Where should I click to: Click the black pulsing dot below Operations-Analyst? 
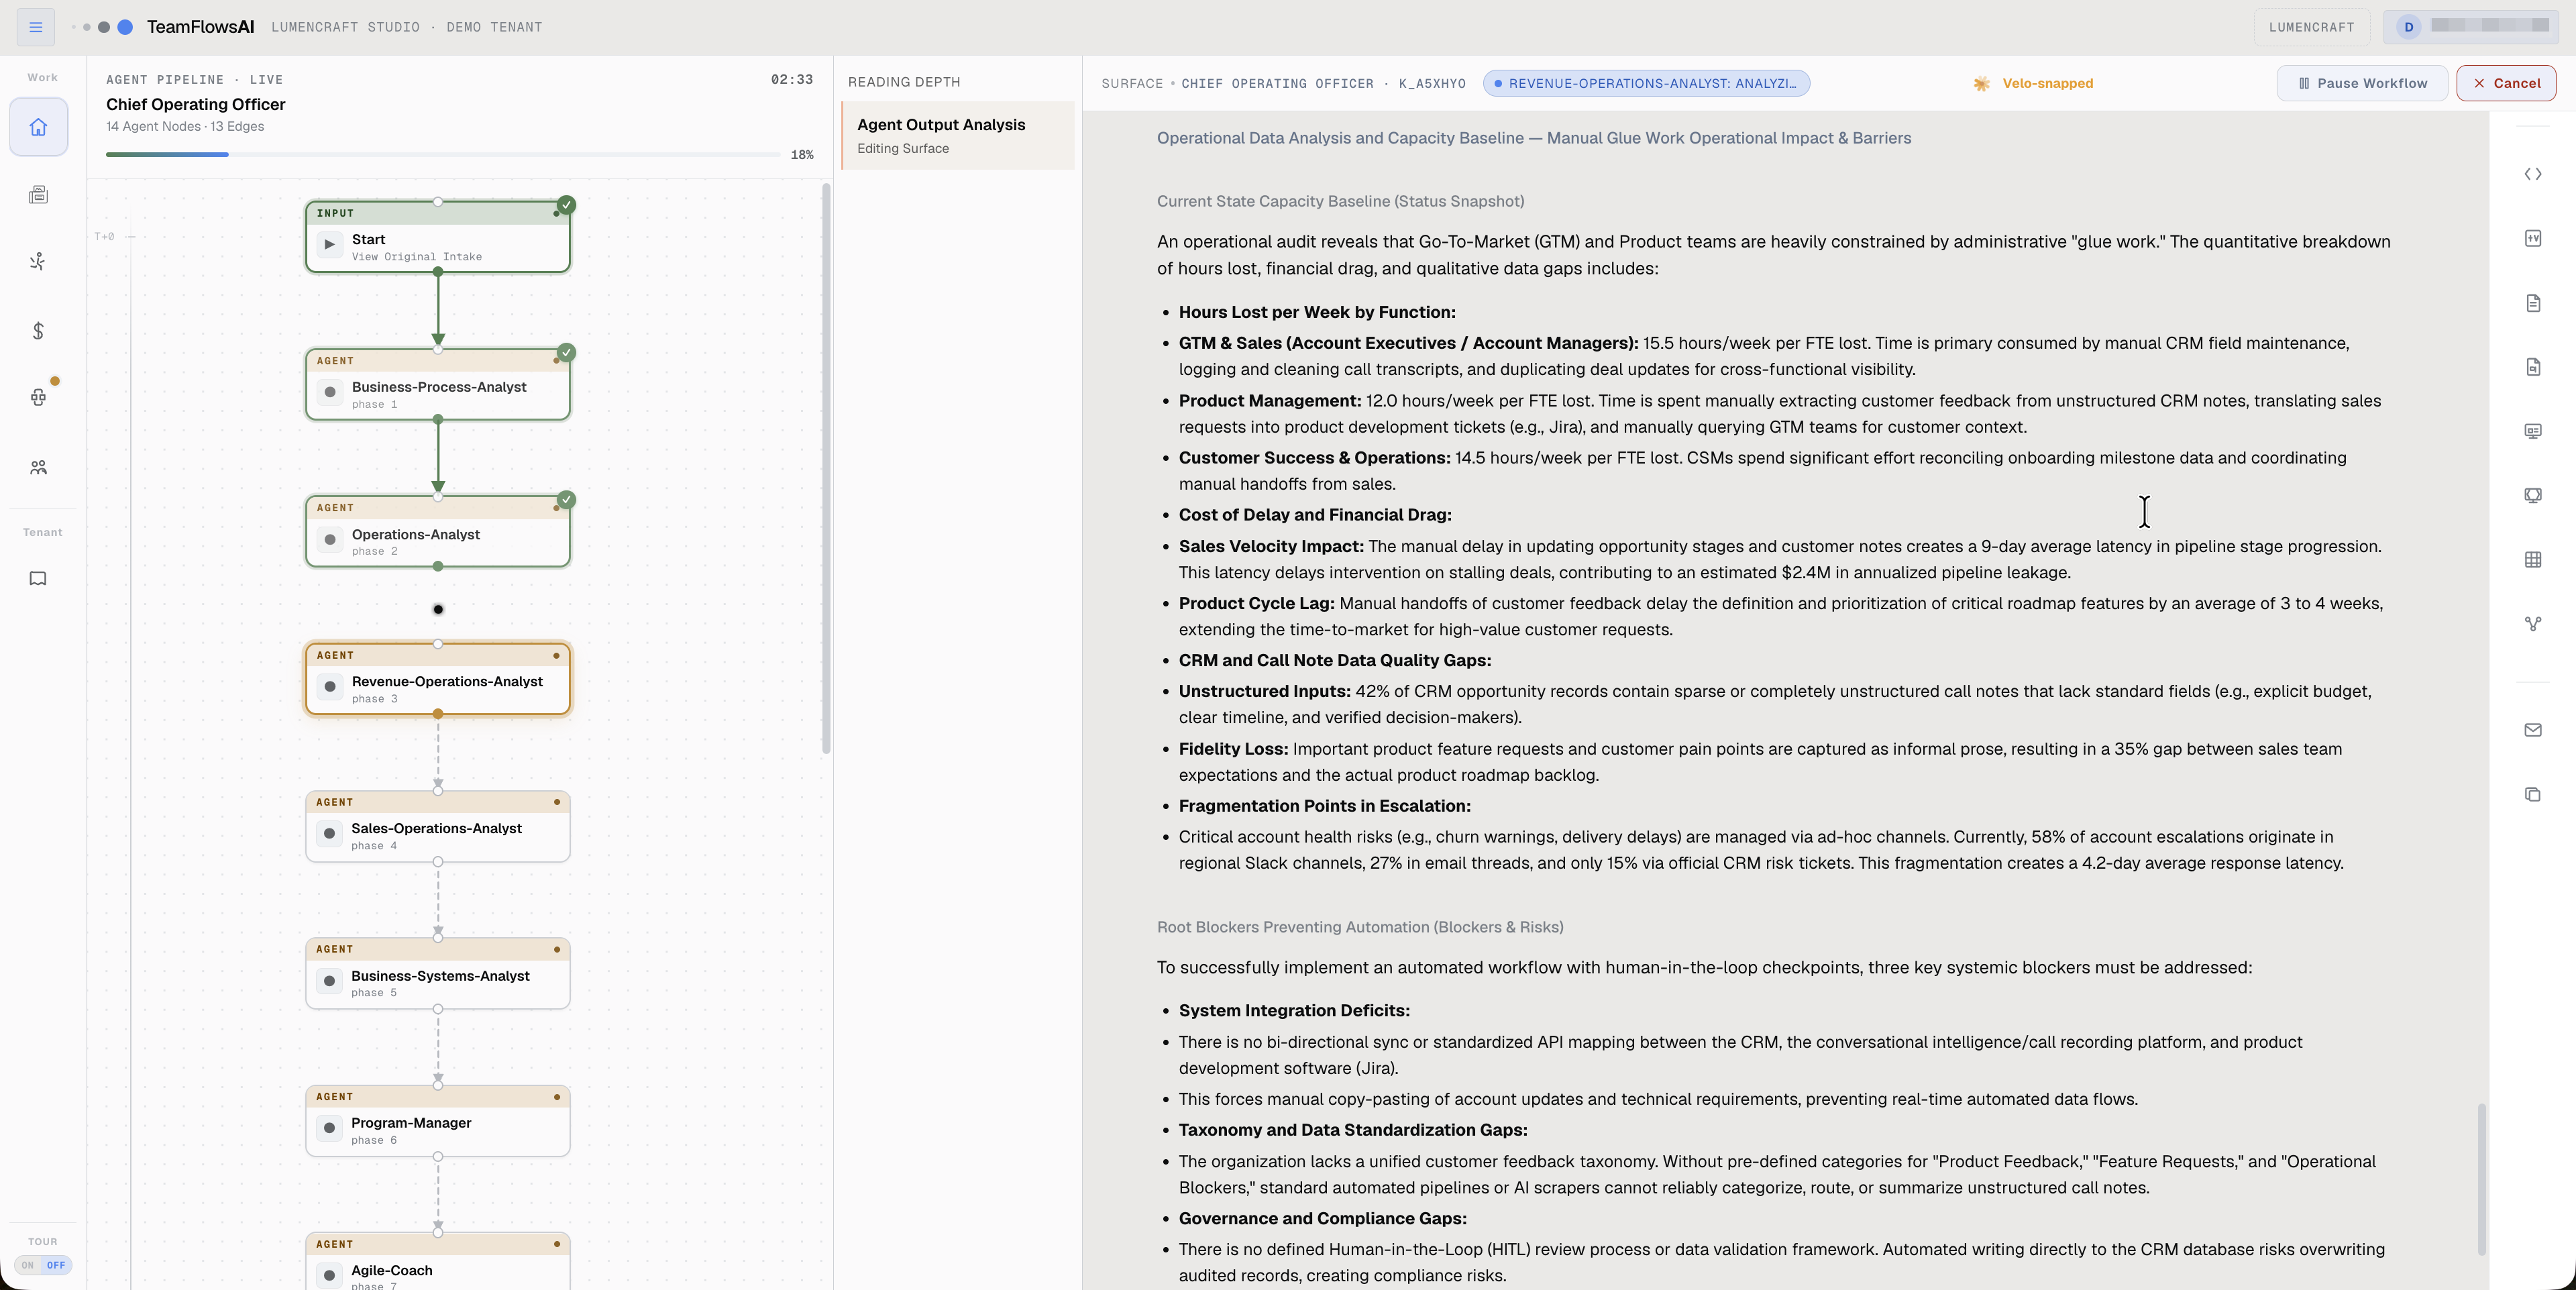438,609
